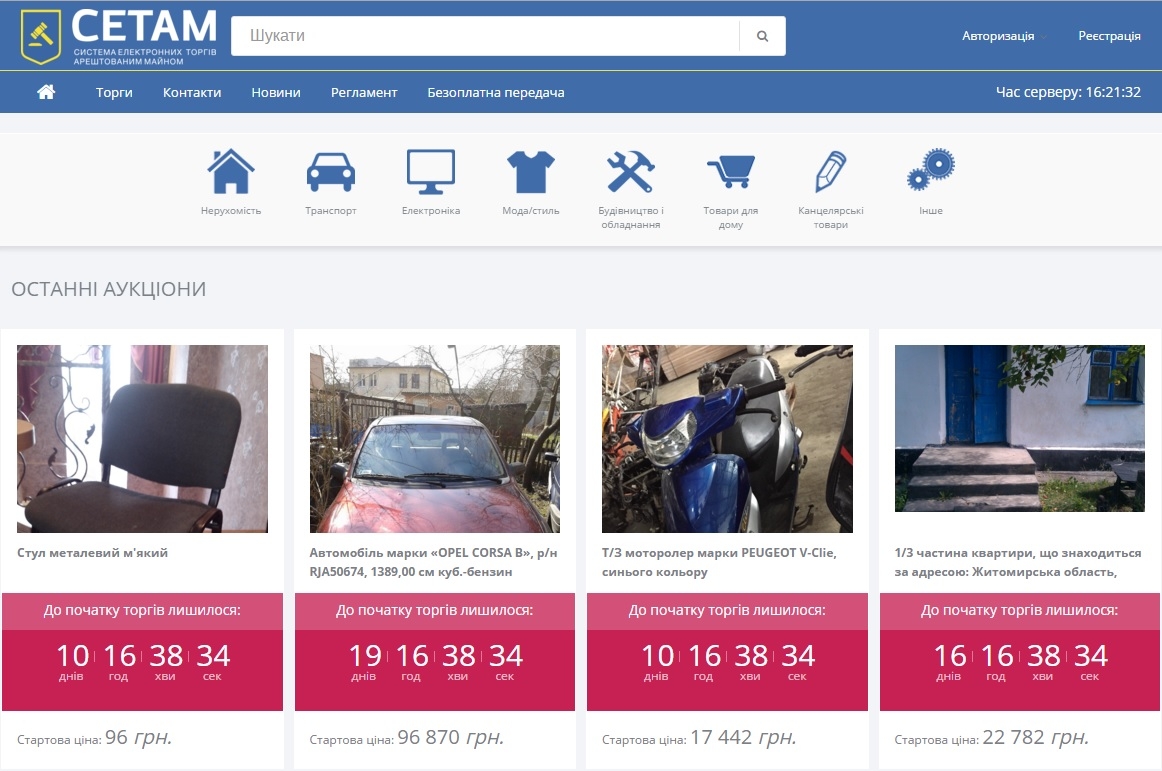
Task: Open the Реєстрація link
Action: pos(1109,36)
